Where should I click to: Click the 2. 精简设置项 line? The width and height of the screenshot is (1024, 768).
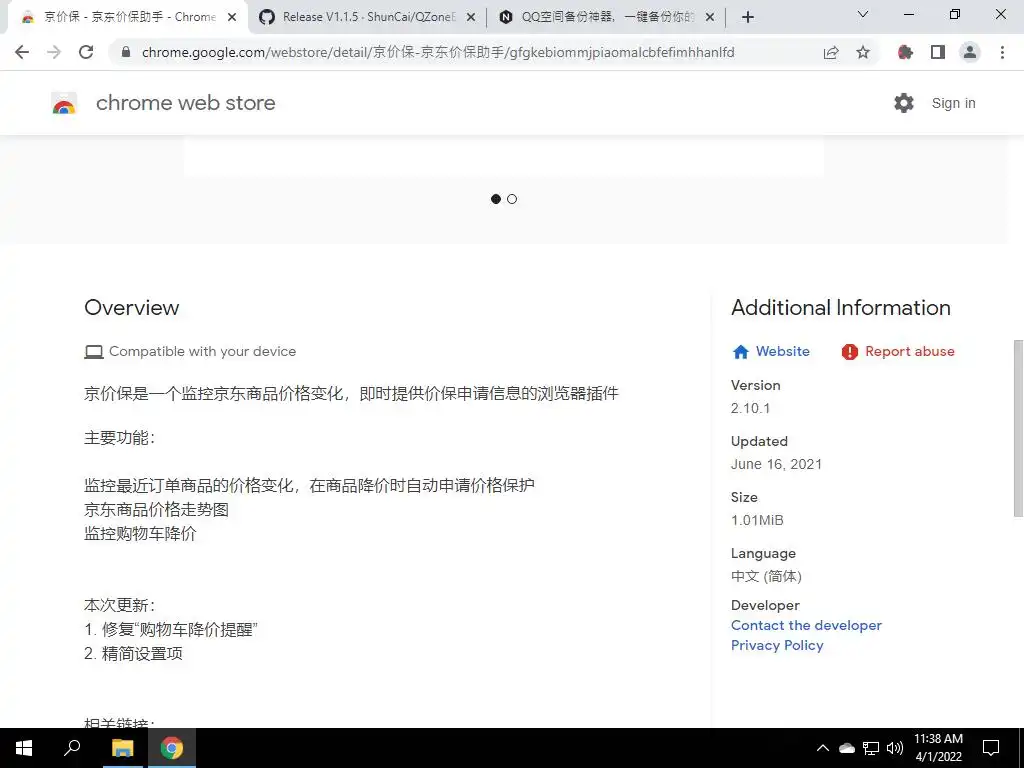(133, 654)
